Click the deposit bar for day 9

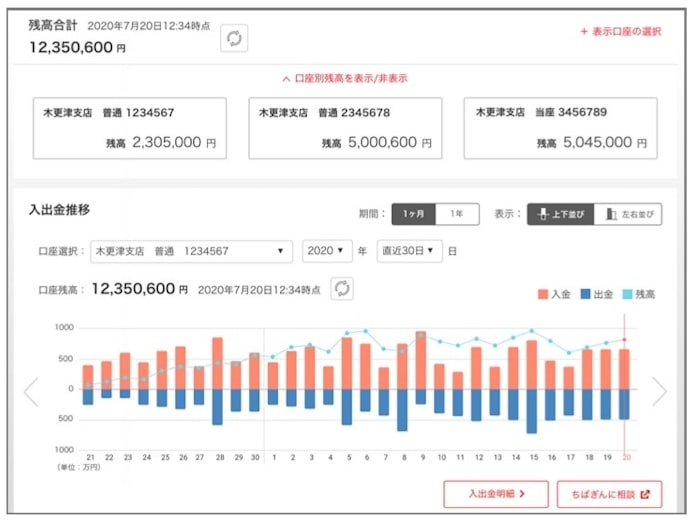[421, 360]
